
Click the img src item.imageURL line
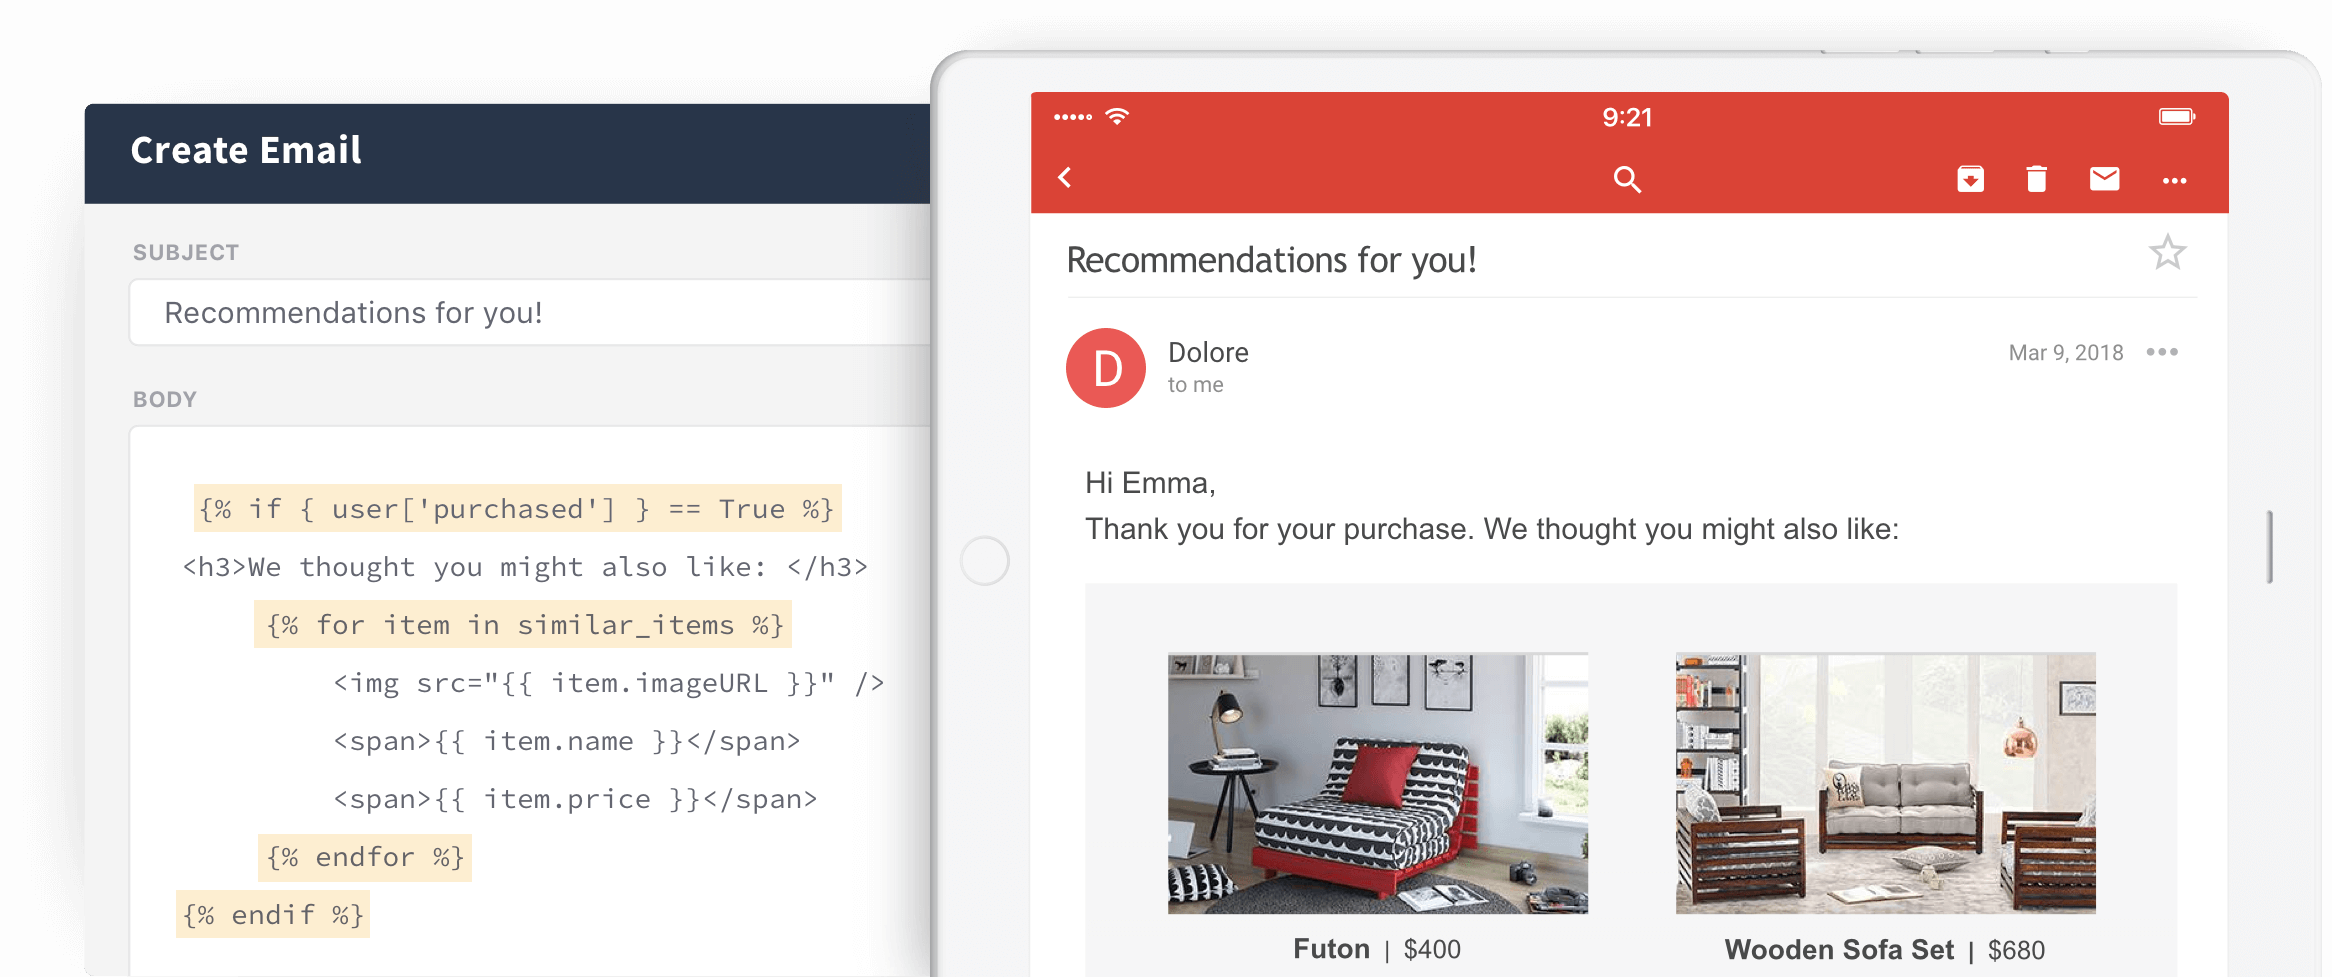(609, 683)
